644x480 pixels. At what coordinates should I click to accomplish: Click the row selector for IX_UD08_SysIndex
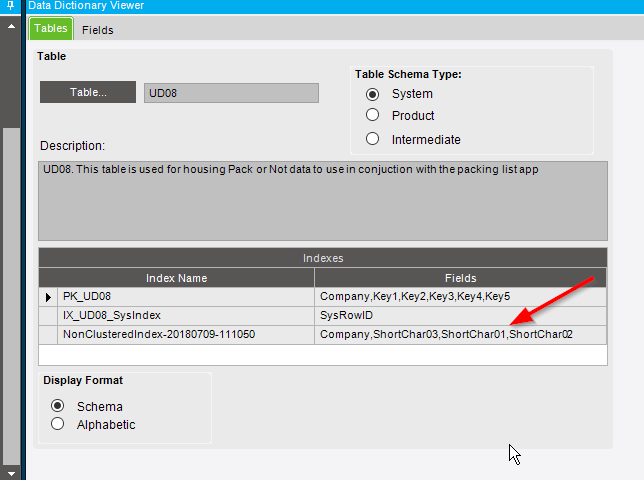tap(48, 316)
